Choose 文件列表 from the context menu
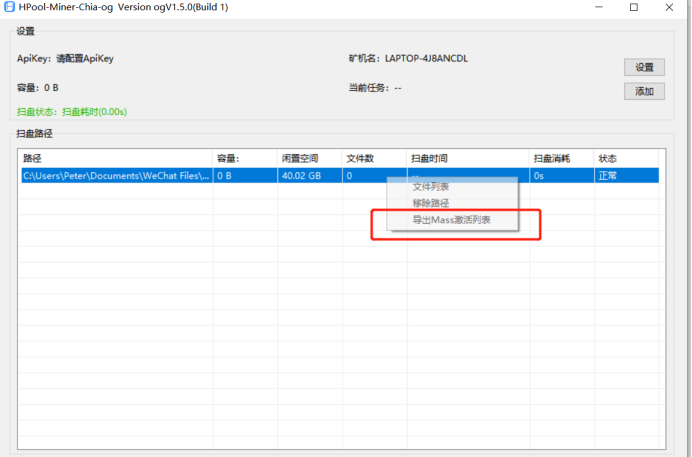Screen dimensions: 692x457 point(431,187)
